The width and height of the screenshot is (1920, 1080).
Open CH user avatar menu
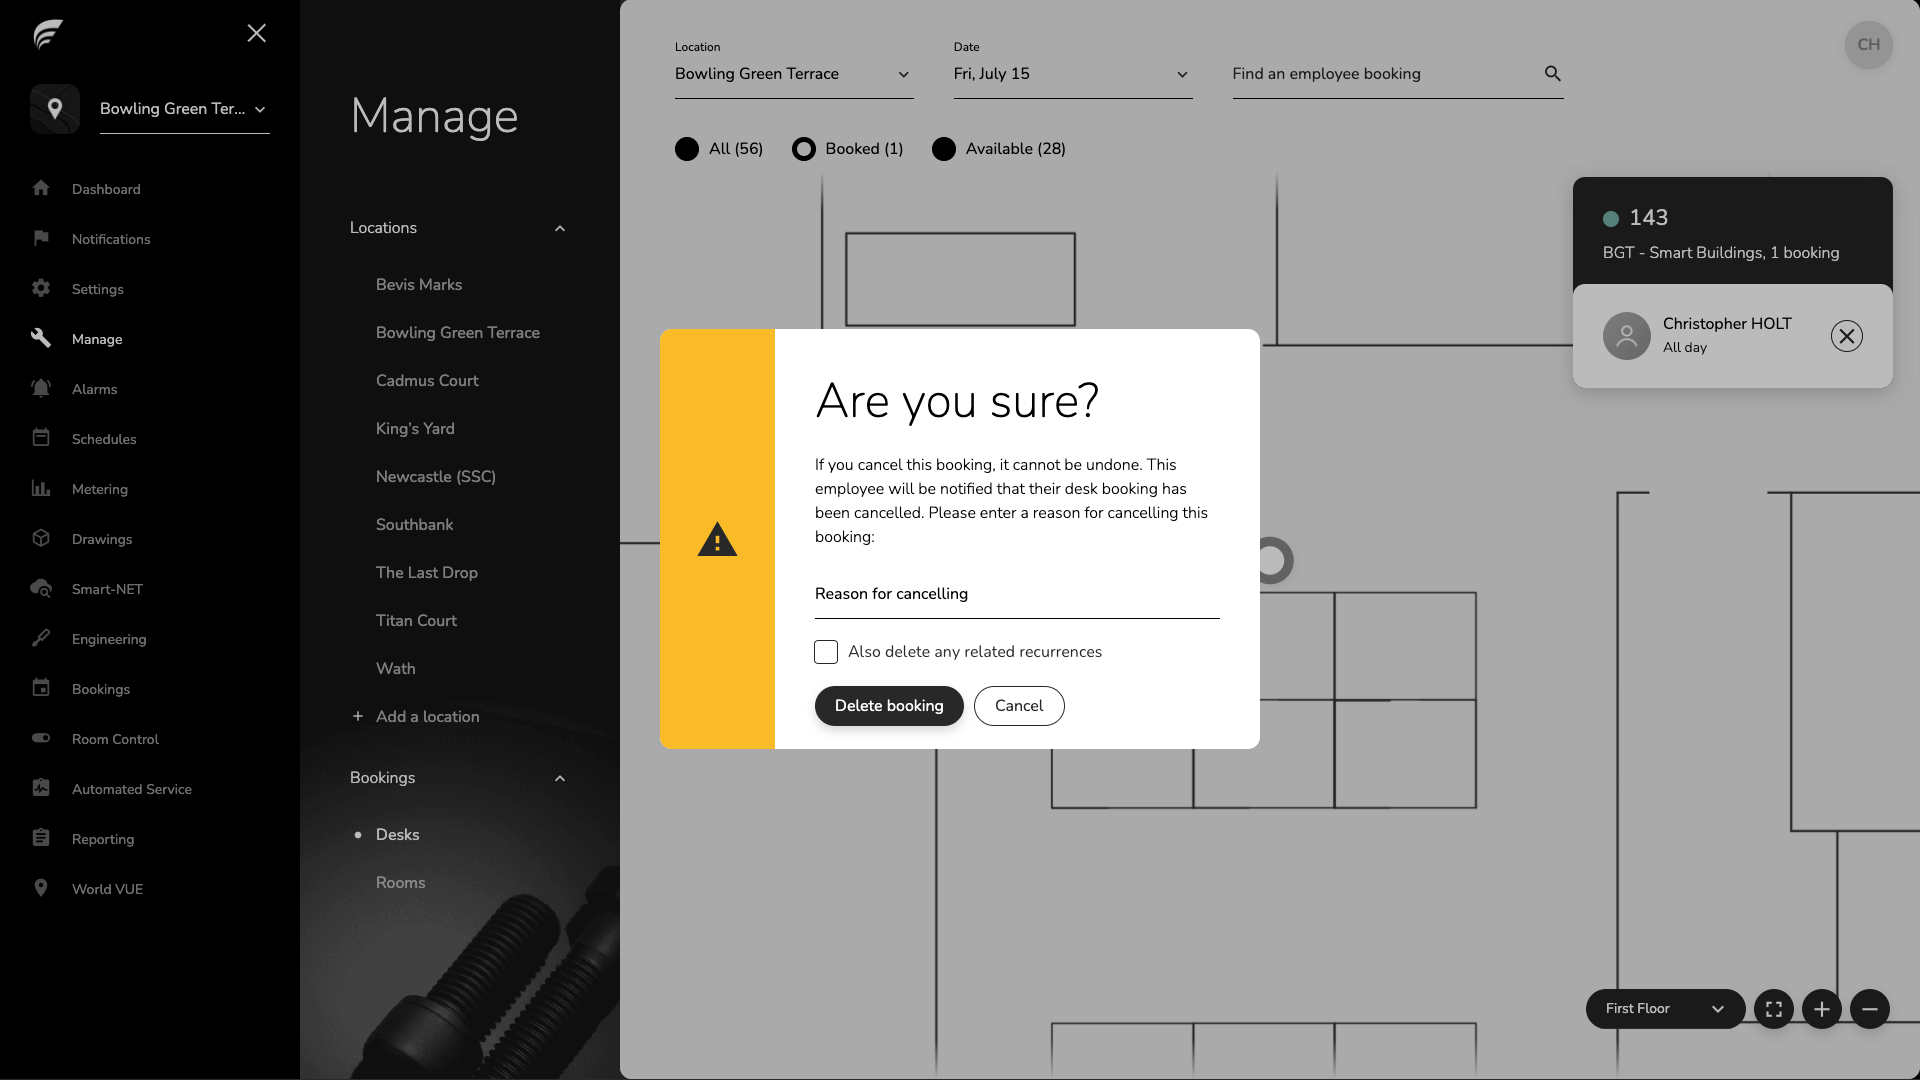[x=1868, y=45]
